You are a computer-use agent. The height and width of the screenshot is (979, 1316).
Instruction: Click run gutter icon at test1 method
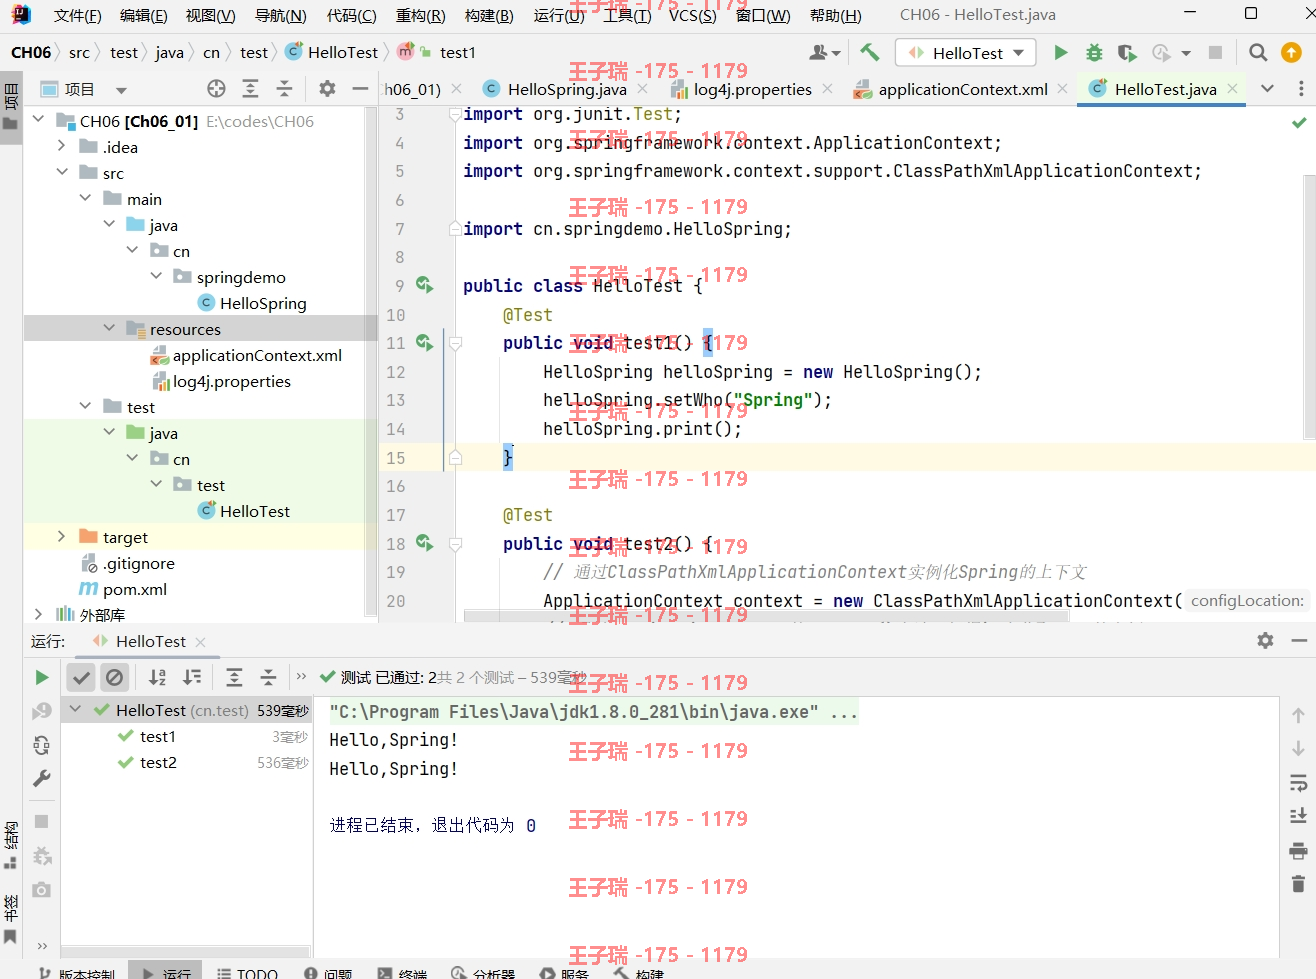pos(424,342)
